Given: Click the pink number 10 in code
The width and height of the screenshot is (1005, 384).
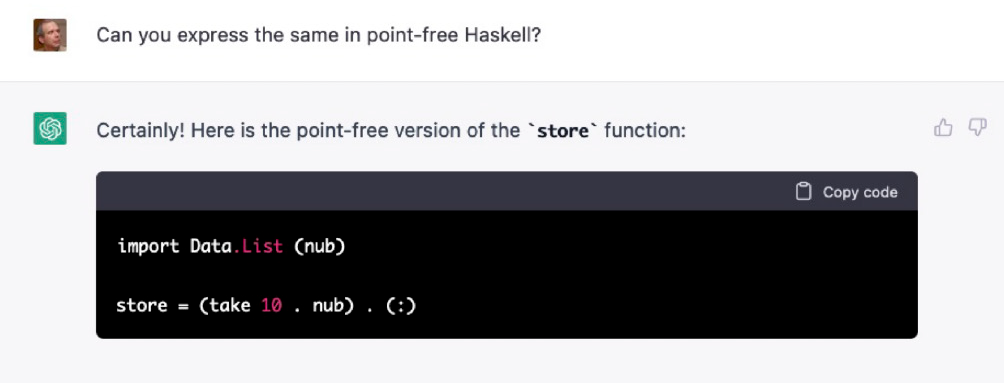Looking at the screenshot, I should 271,306.
